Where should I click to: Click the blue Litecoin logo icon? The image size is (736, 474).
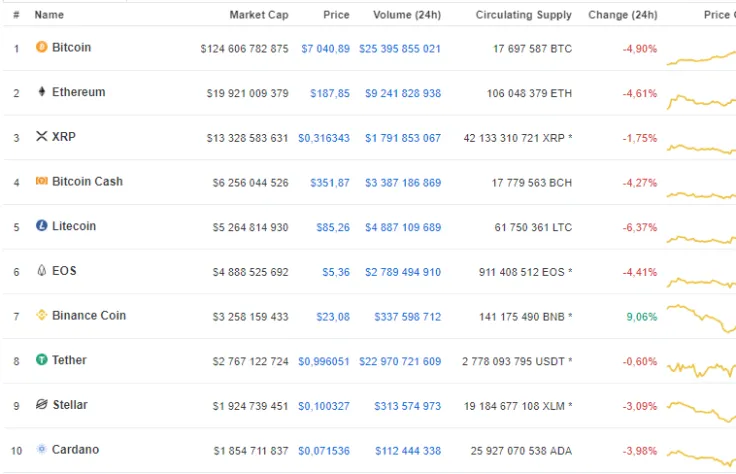tap(42, 226)
